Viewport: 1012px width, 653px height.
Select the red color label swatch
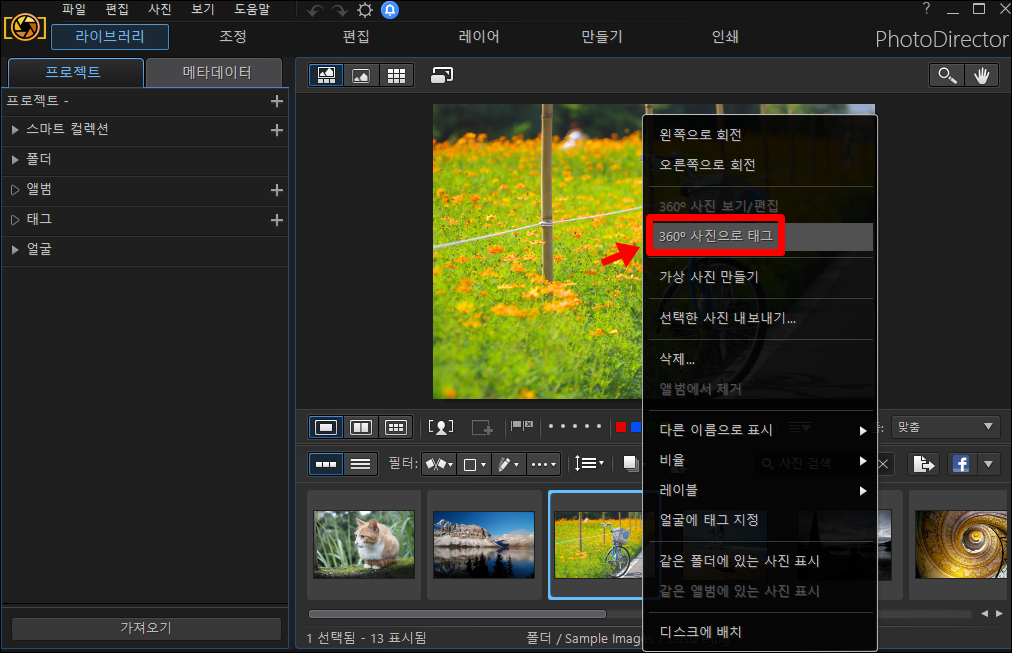click(x=621, y=427)
